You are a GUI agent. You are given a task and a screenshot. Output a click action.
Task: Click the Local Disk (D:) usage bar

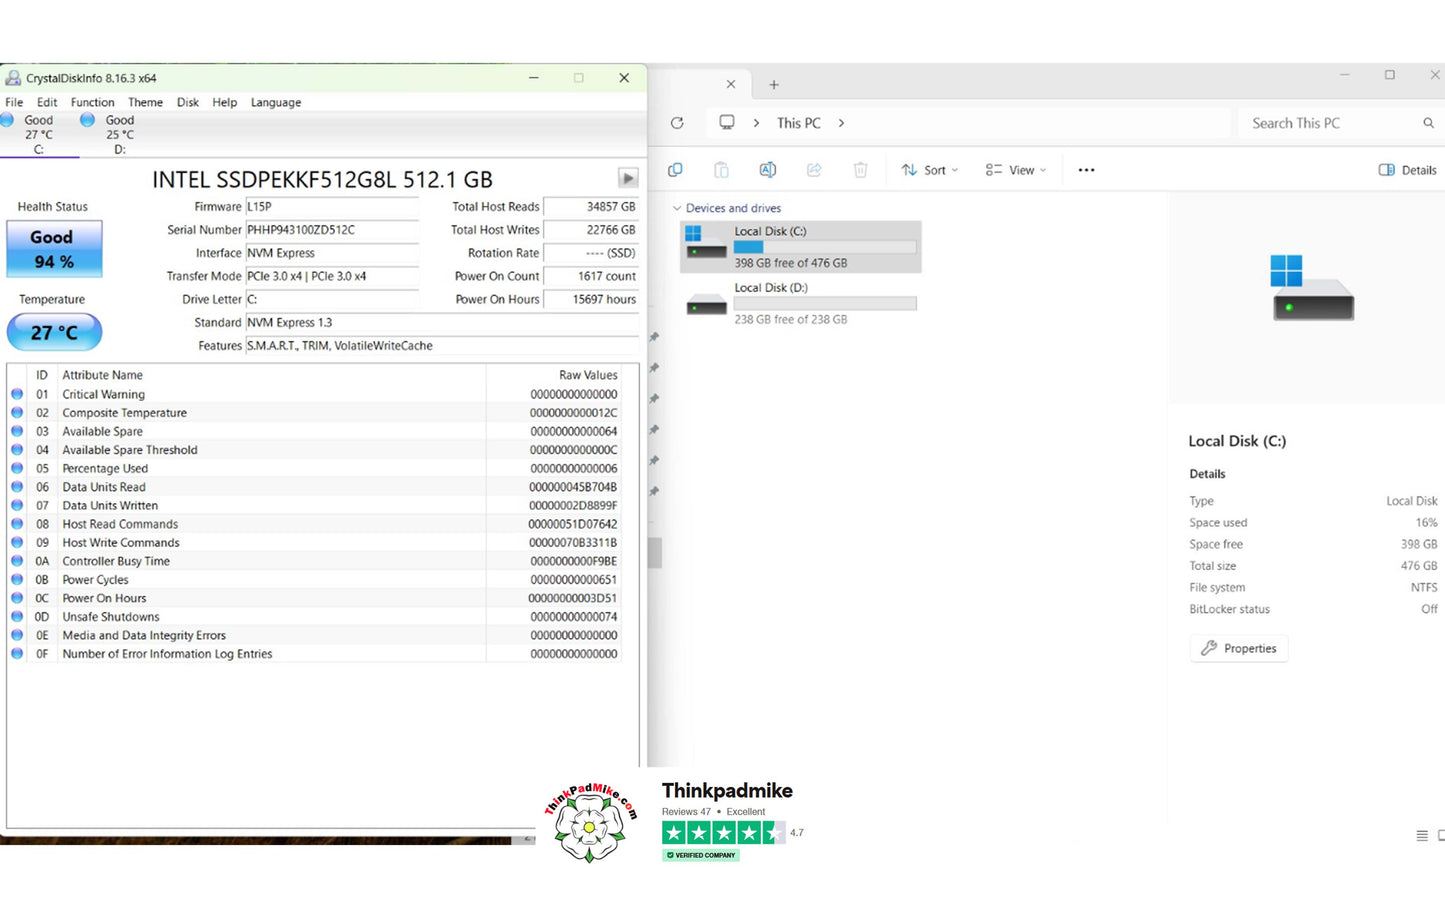click(825, 303)
